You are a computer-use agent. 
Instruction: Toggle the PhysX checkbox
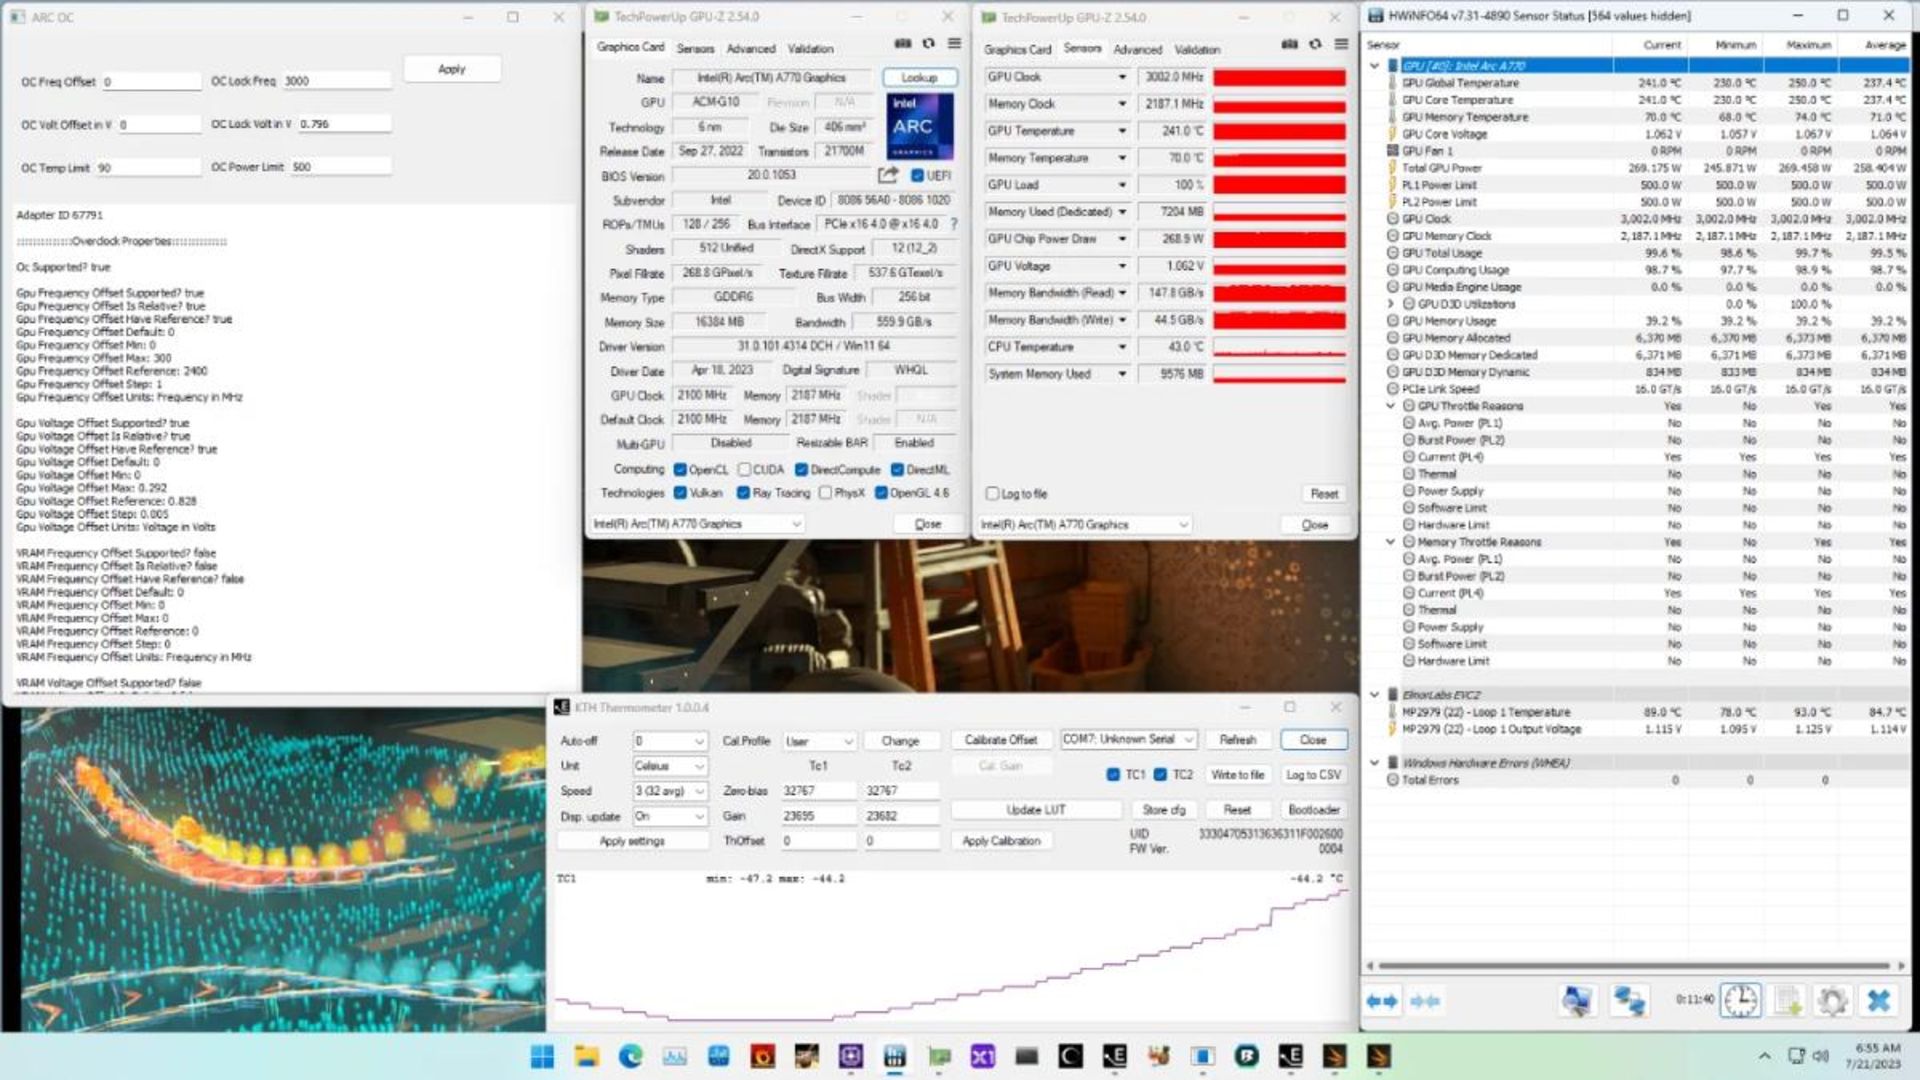825,493
